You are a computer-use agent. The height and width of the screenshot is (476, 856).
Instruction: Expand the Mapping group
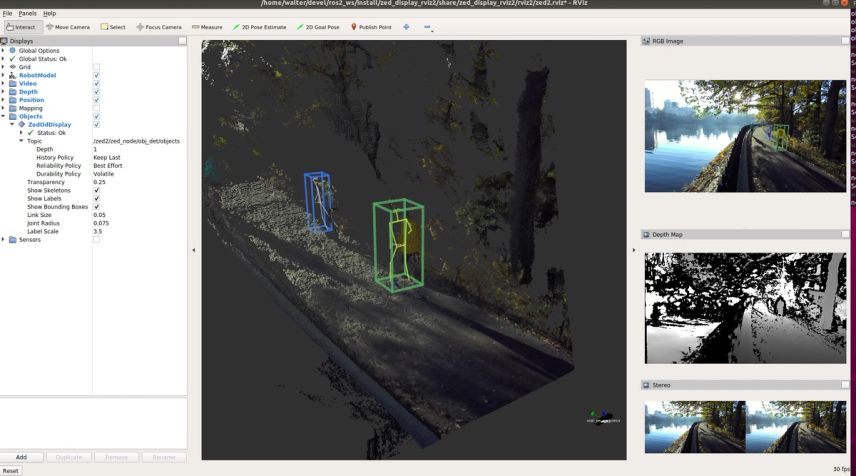(x=3, y=108)
